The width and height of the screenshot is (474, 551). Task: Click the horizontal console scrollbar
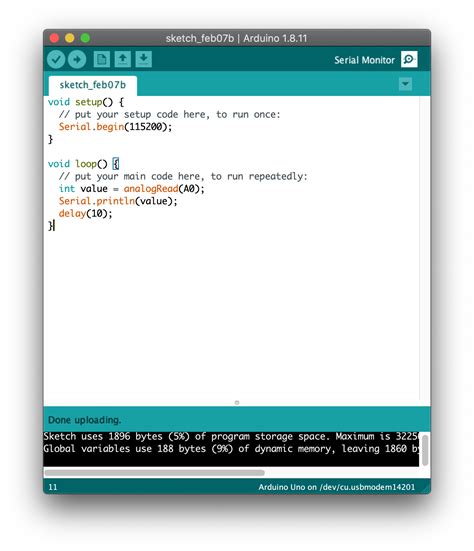(155, 473)
